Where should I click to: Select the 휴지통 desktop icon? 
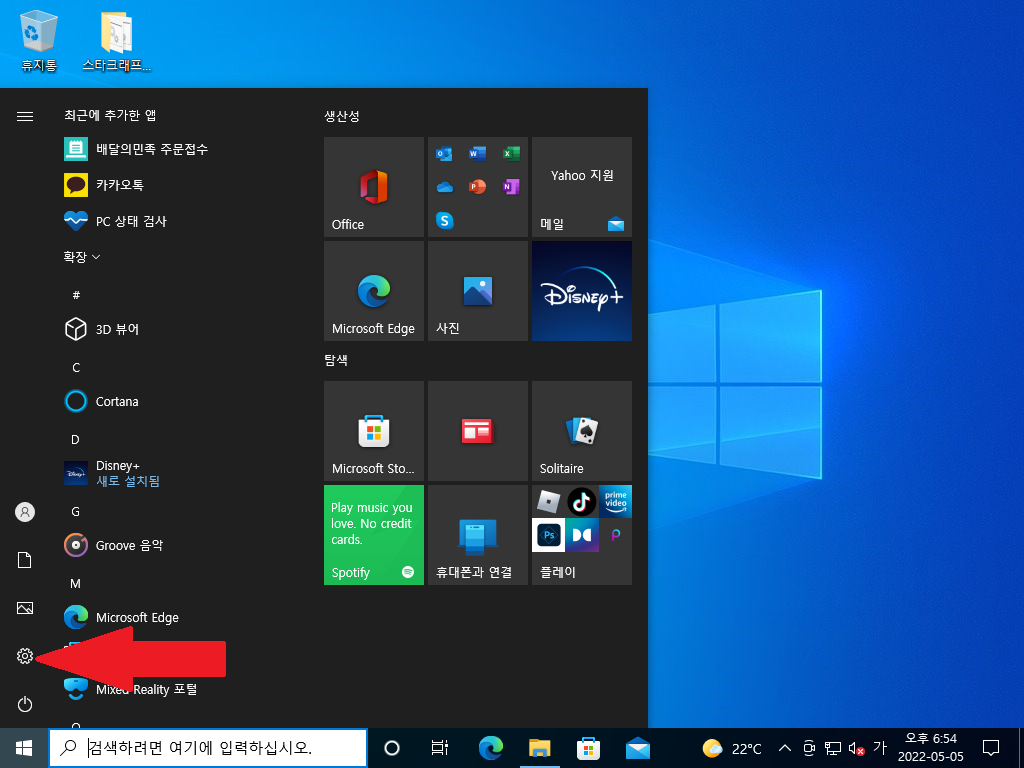point(39,40)
